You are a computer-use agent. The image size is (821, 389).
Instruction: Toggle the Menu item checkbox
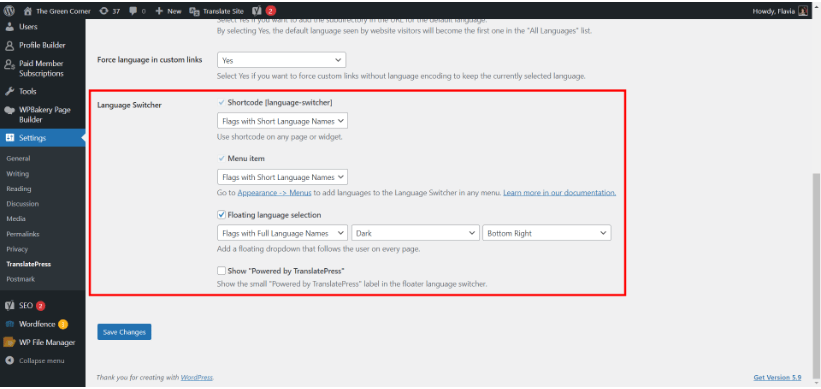pos(221,158)
